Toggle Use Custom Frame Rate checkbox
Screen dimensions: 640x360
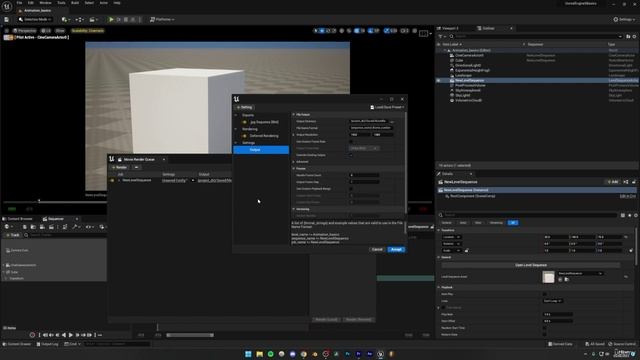click(x=351, y=142)
